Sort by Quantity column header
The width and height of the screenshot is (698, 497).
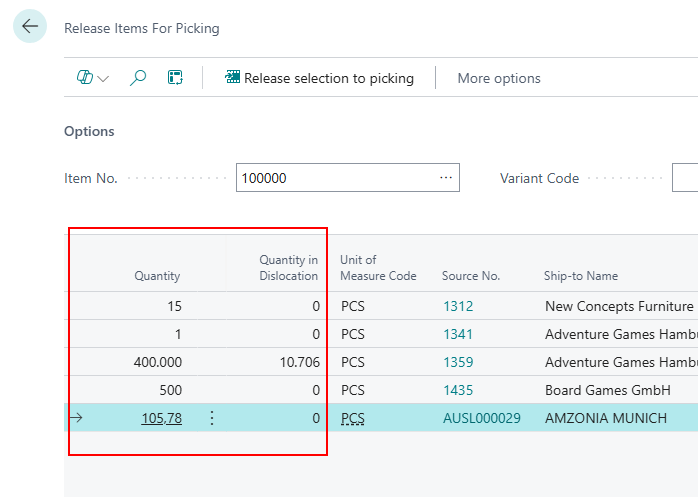click(157, 276)
